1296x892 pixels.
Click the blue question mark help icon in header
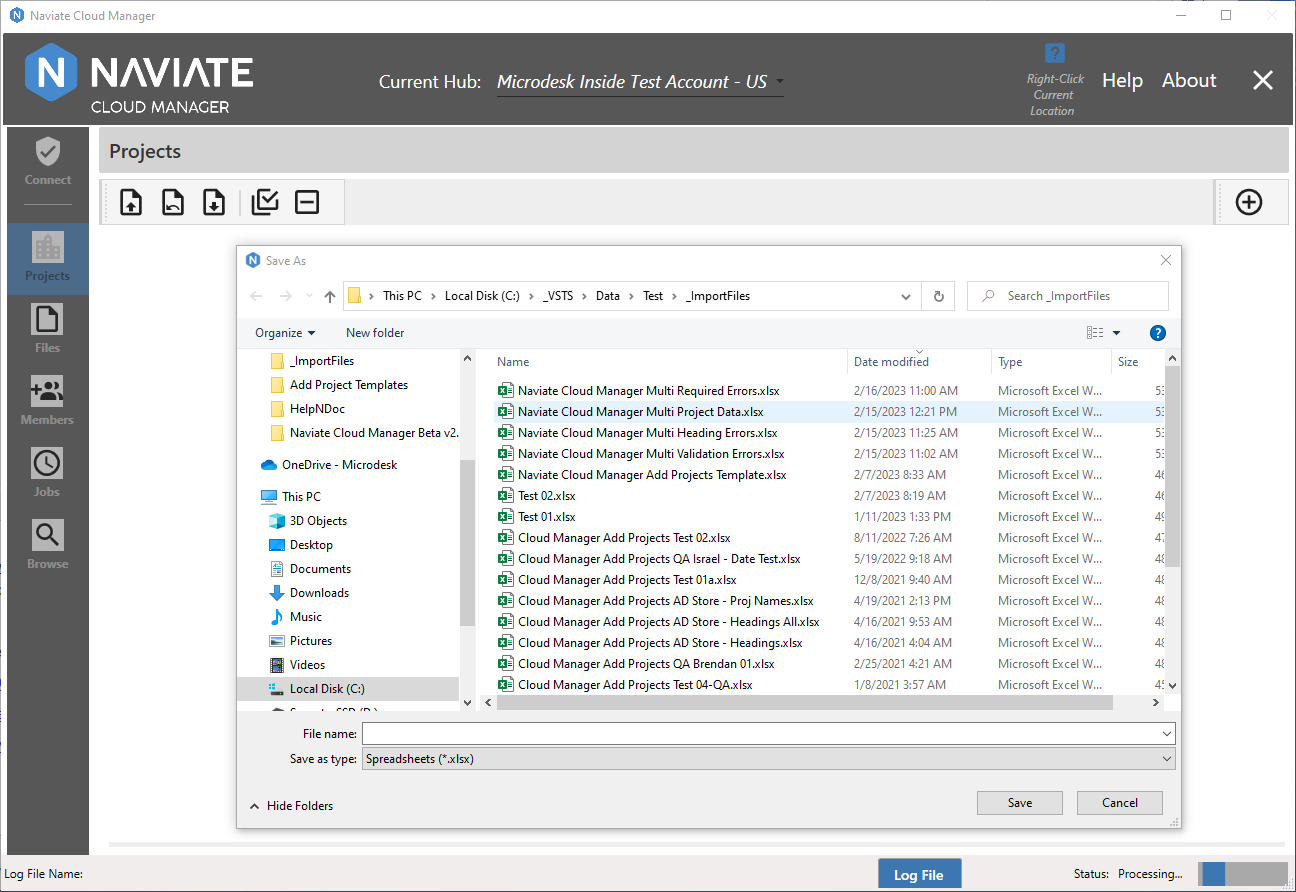[1055, 53]
